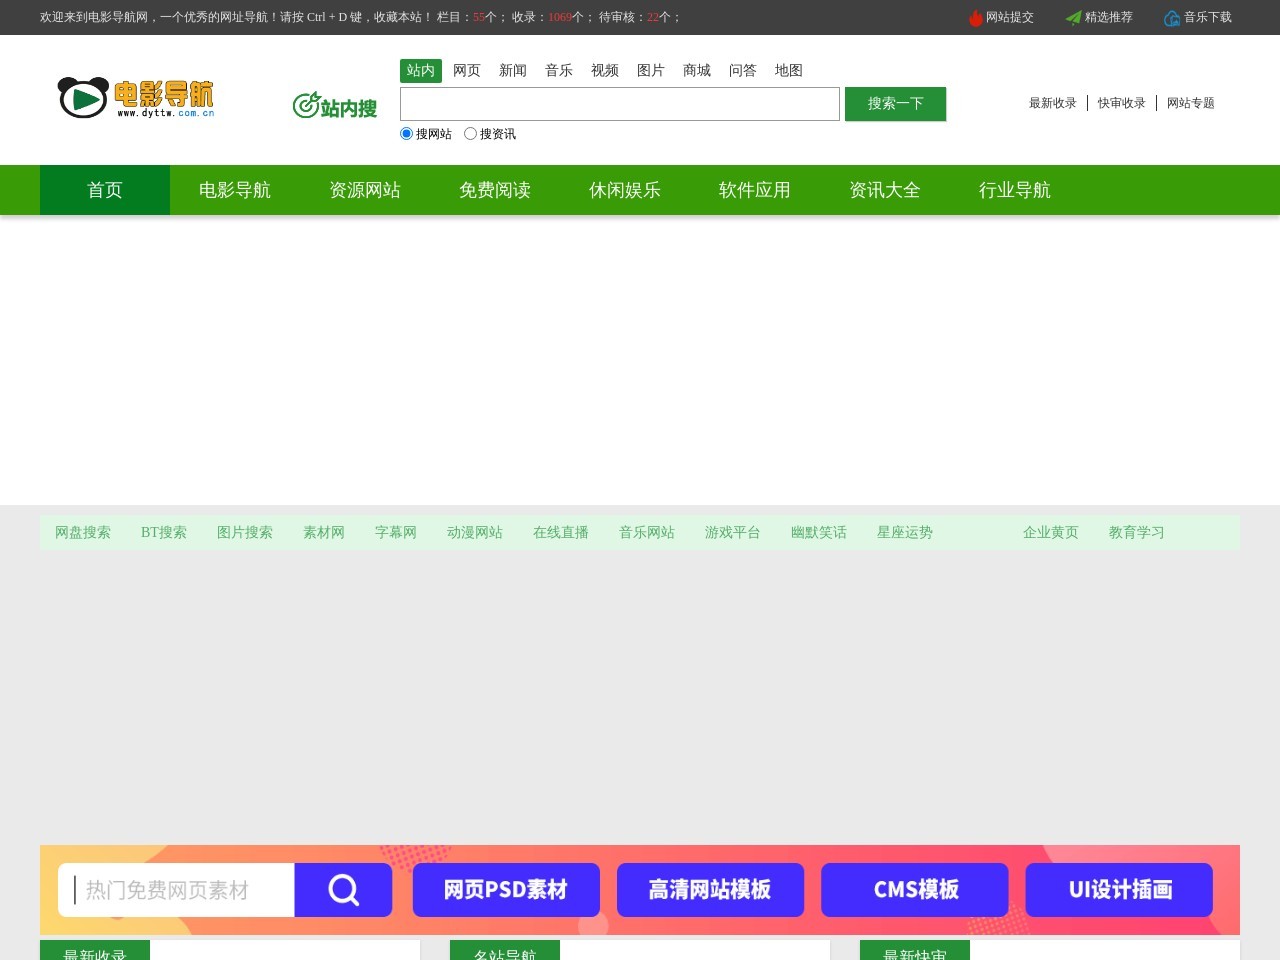Click the 热门免费网页素材 banner search field
Screen dimensions: 1280x960
click(x=177, y=890)
